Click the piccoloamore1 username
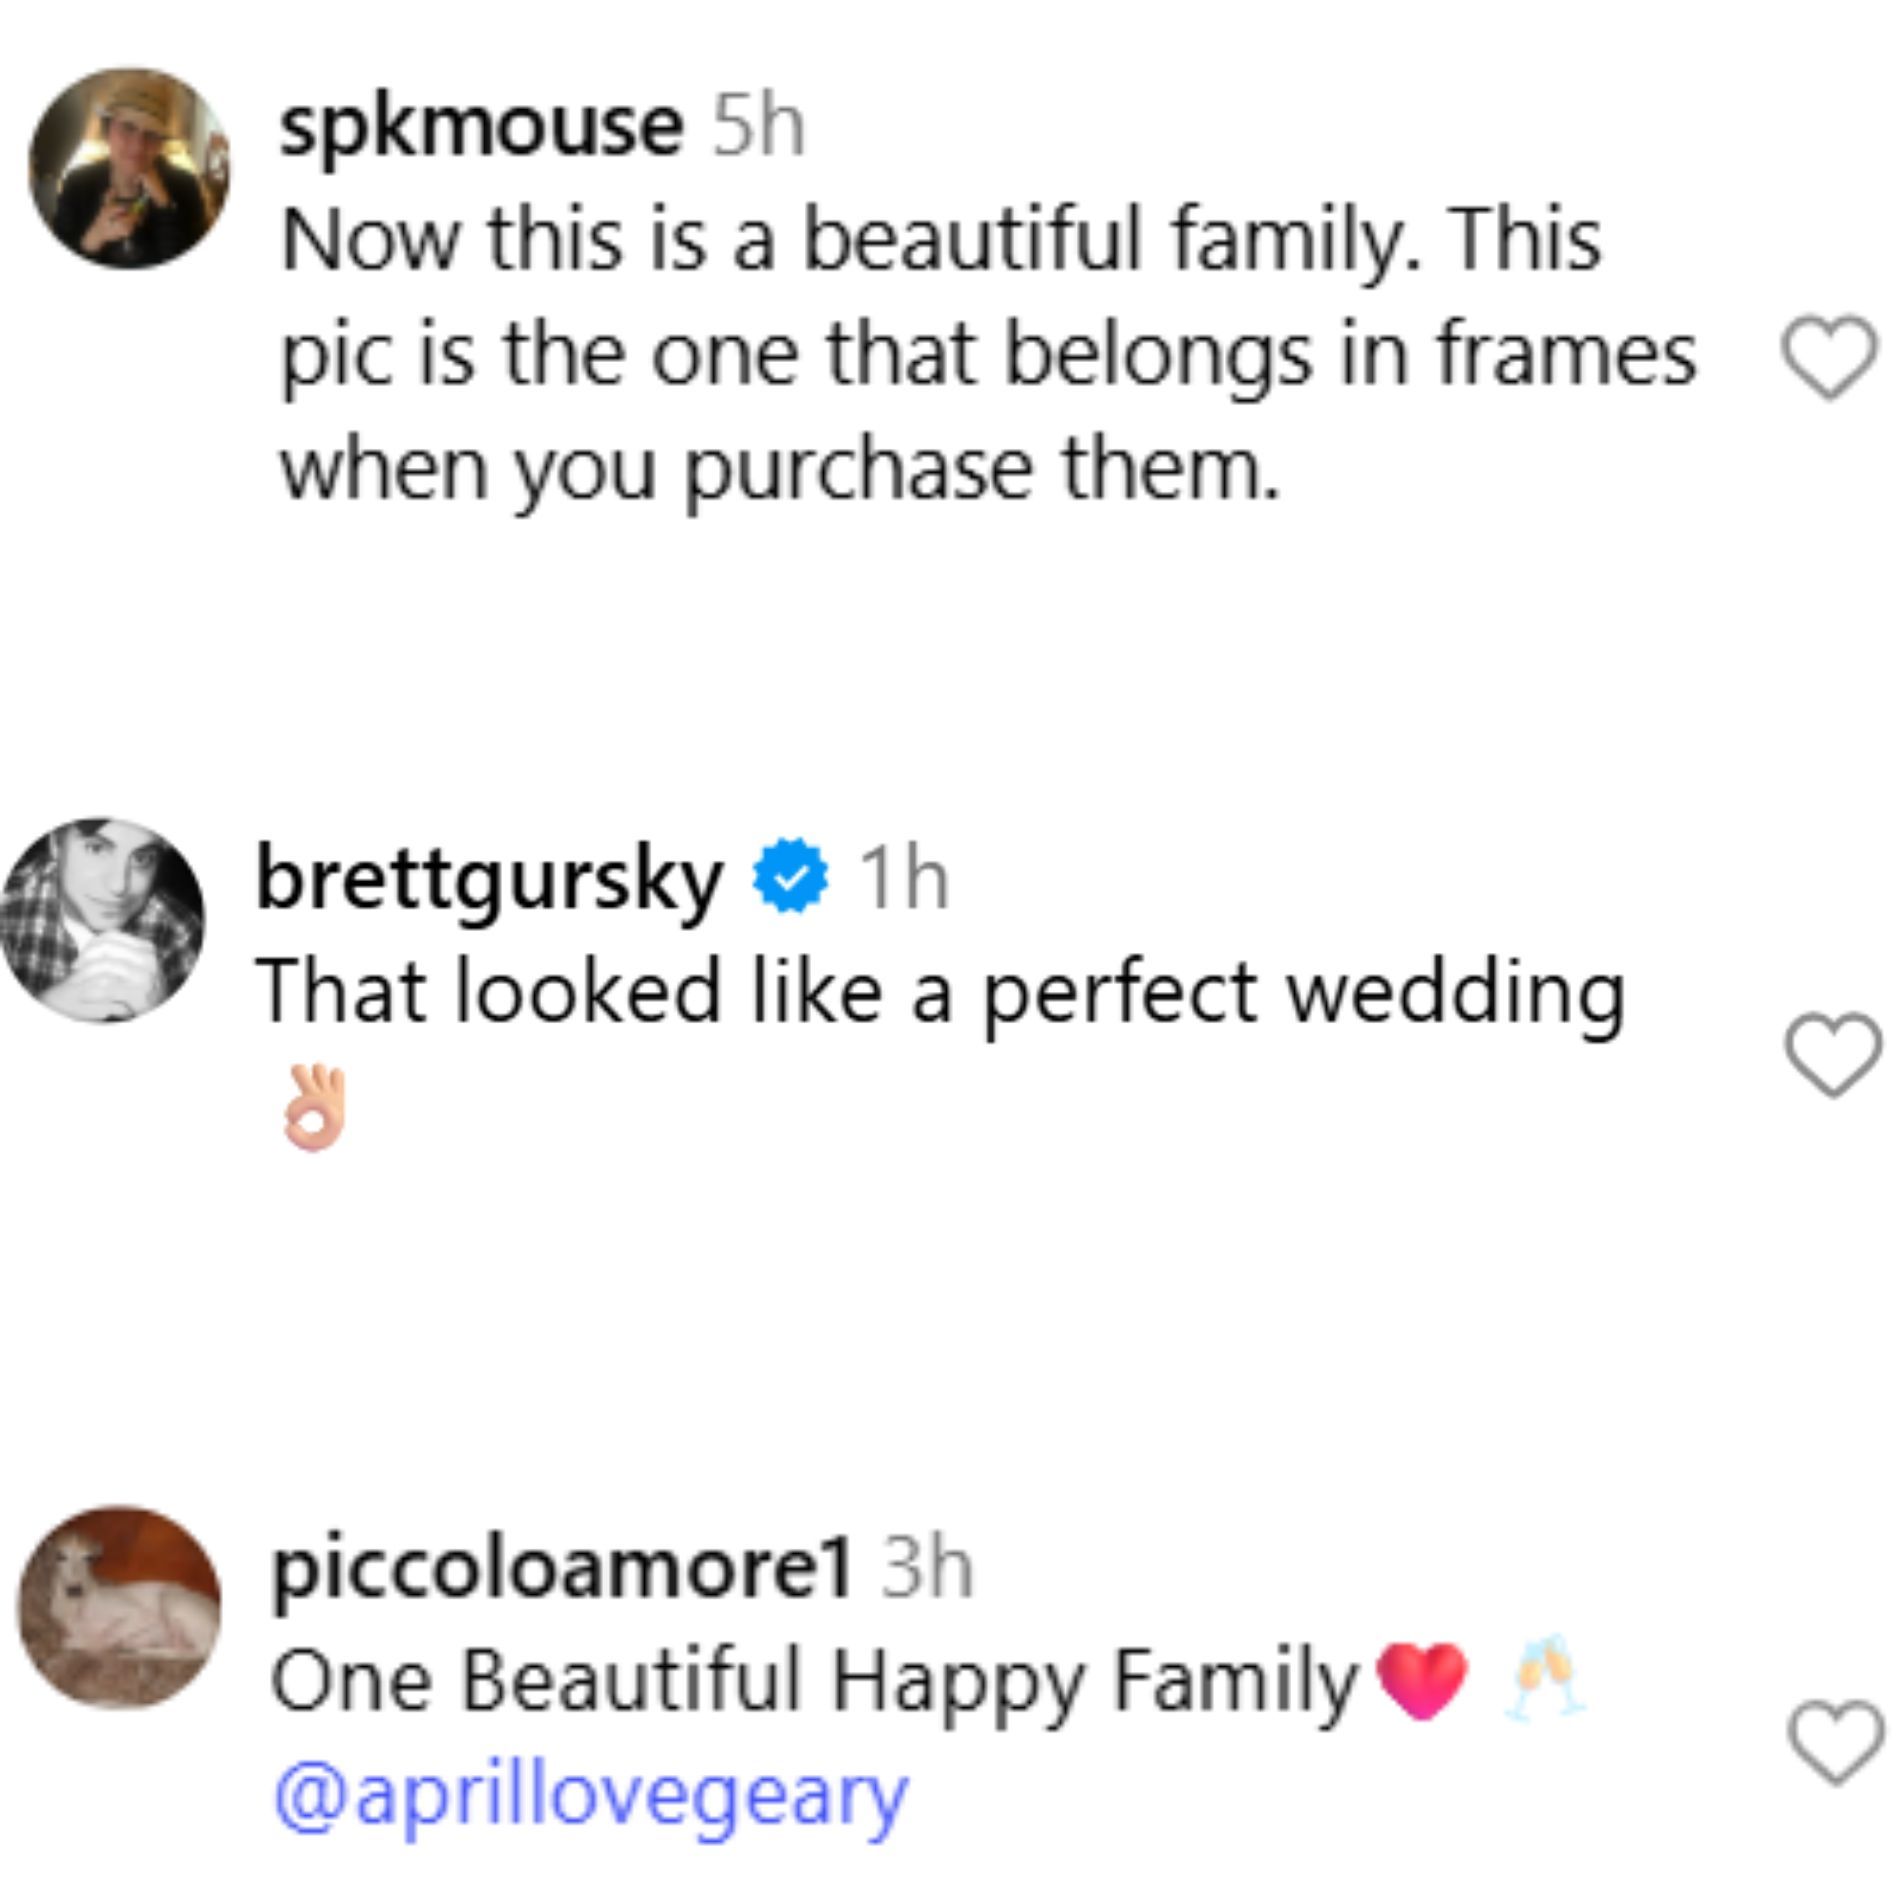The width and height of the screenshot is (1900, 1900). click(560, 1570)
